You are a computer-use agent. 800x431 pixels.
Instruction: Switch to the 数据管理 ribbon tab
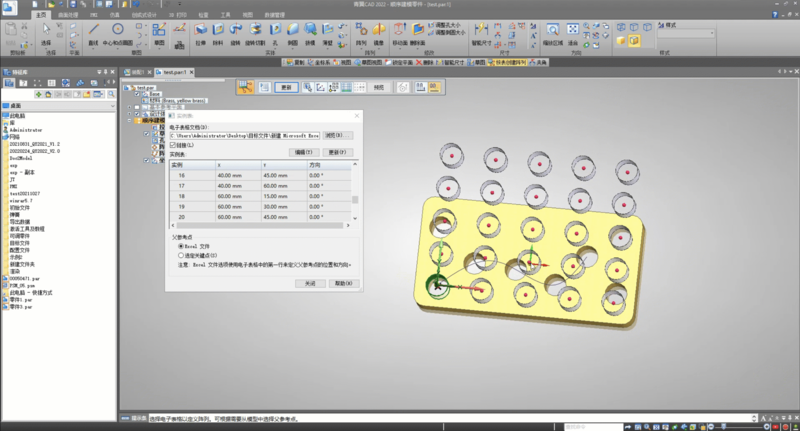(273, 16)
